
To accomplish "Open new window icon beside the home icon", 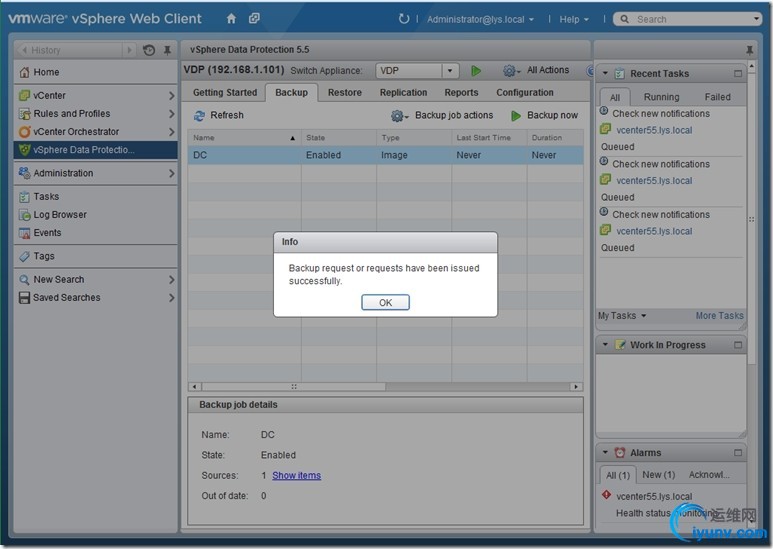I will (254, 19).
